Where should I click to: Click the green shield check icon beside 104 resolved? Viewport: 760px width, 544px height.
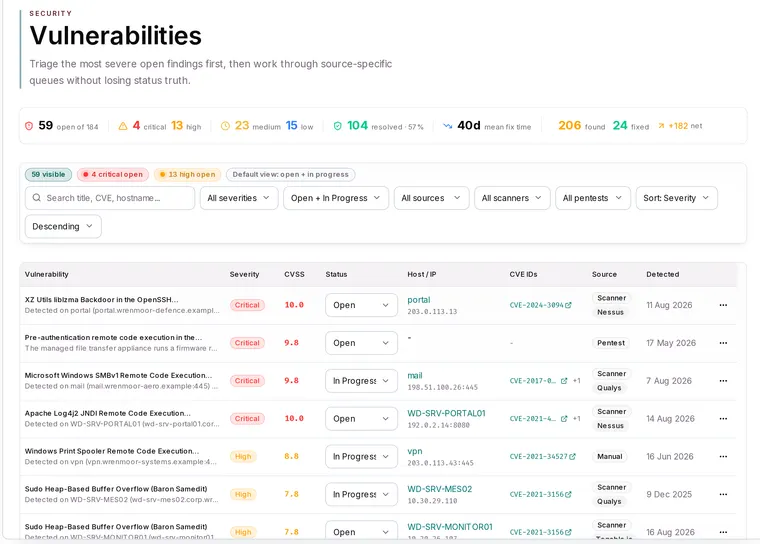coord(338,126)
